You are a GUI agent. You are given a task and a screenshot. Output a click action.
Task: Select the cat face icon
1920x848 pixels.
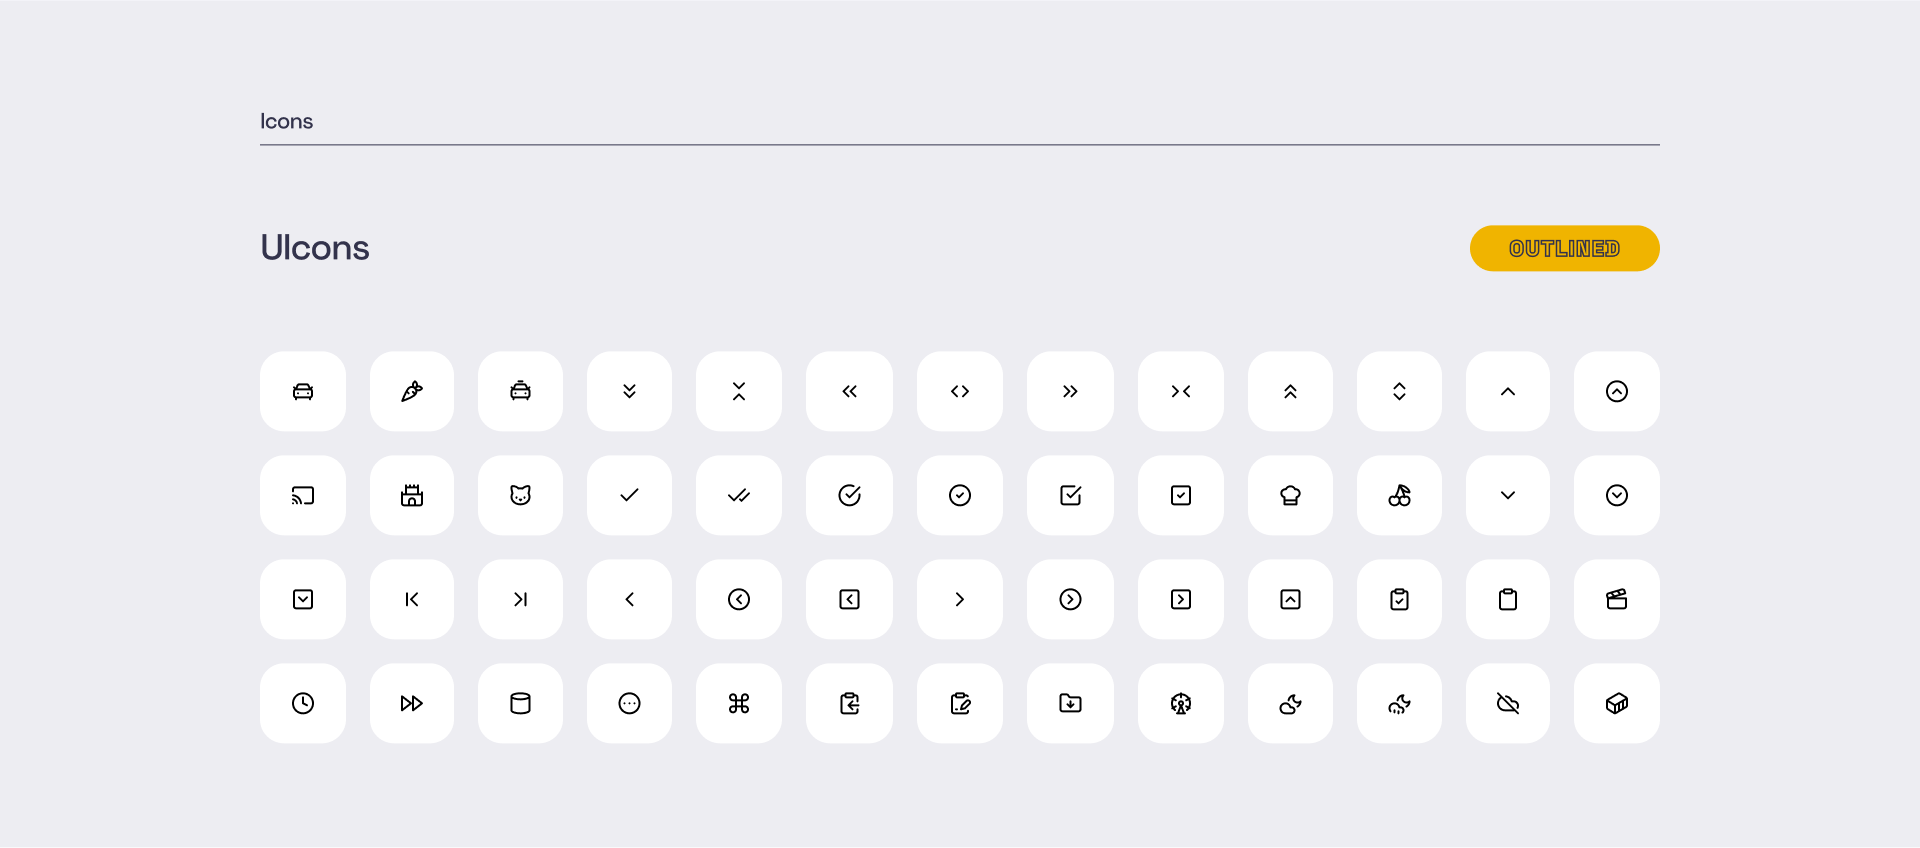coord(520,495)
